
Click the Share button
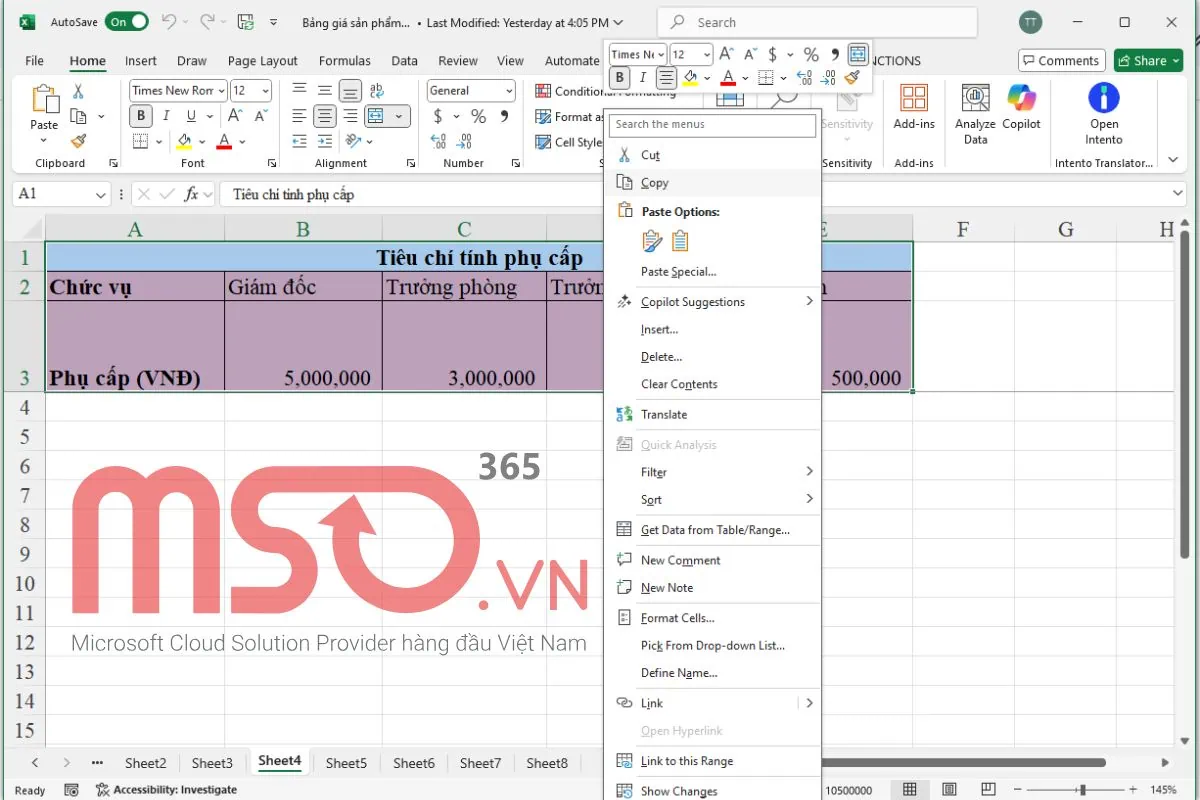pyautogui.click(x=1147, y=60)
